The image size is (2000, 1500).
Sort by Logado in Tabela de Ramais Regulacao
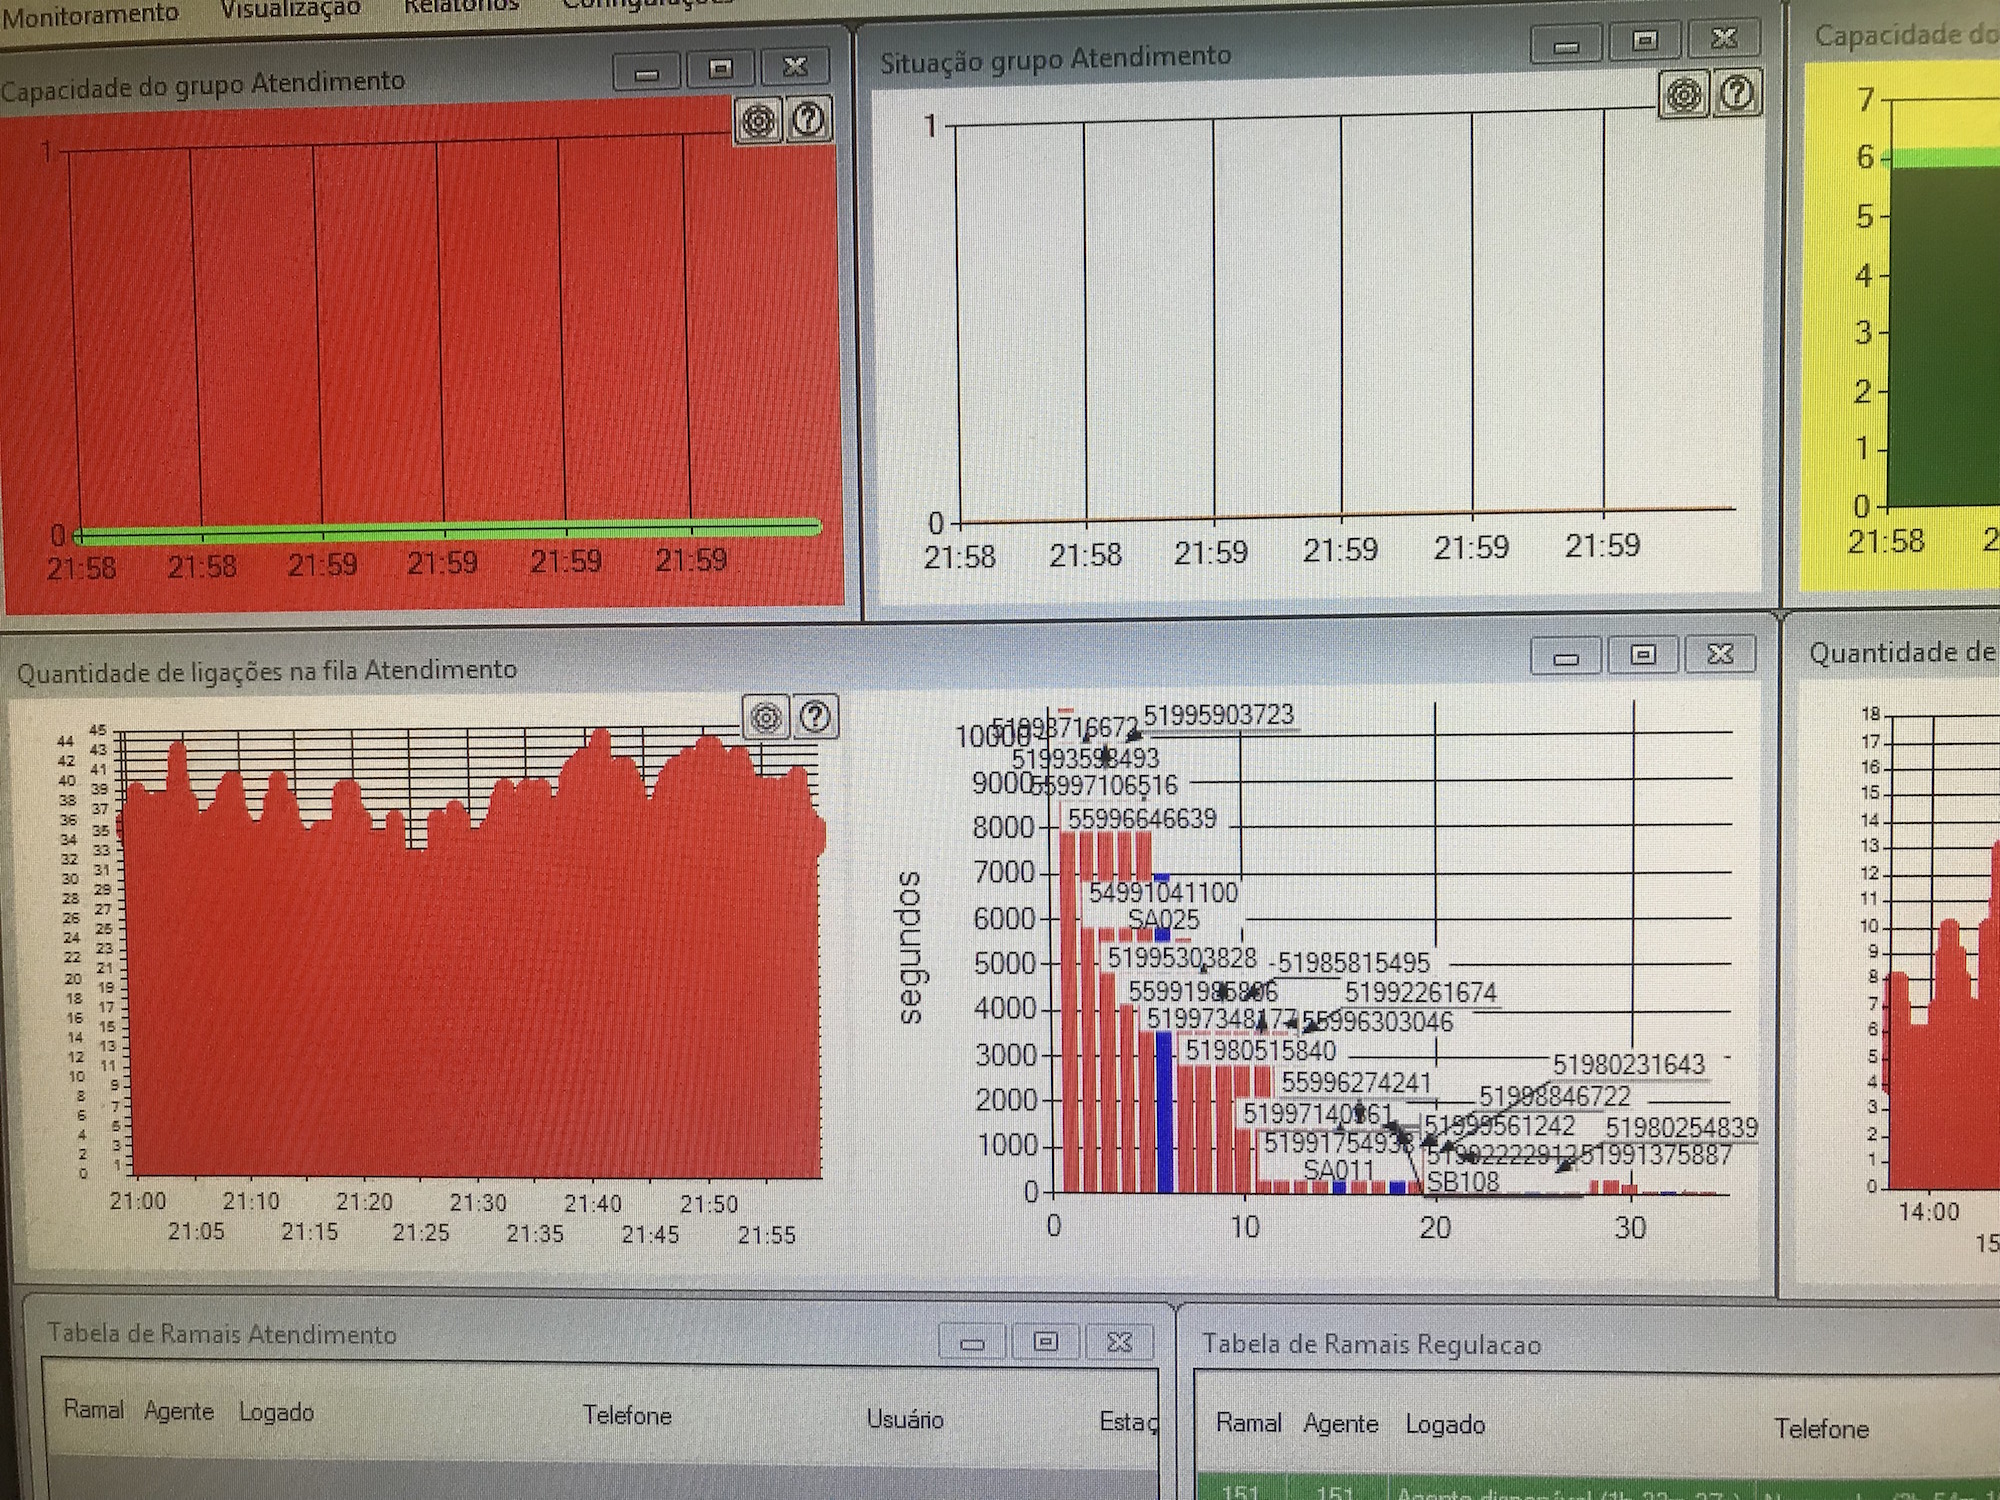coord(1445,1424)
